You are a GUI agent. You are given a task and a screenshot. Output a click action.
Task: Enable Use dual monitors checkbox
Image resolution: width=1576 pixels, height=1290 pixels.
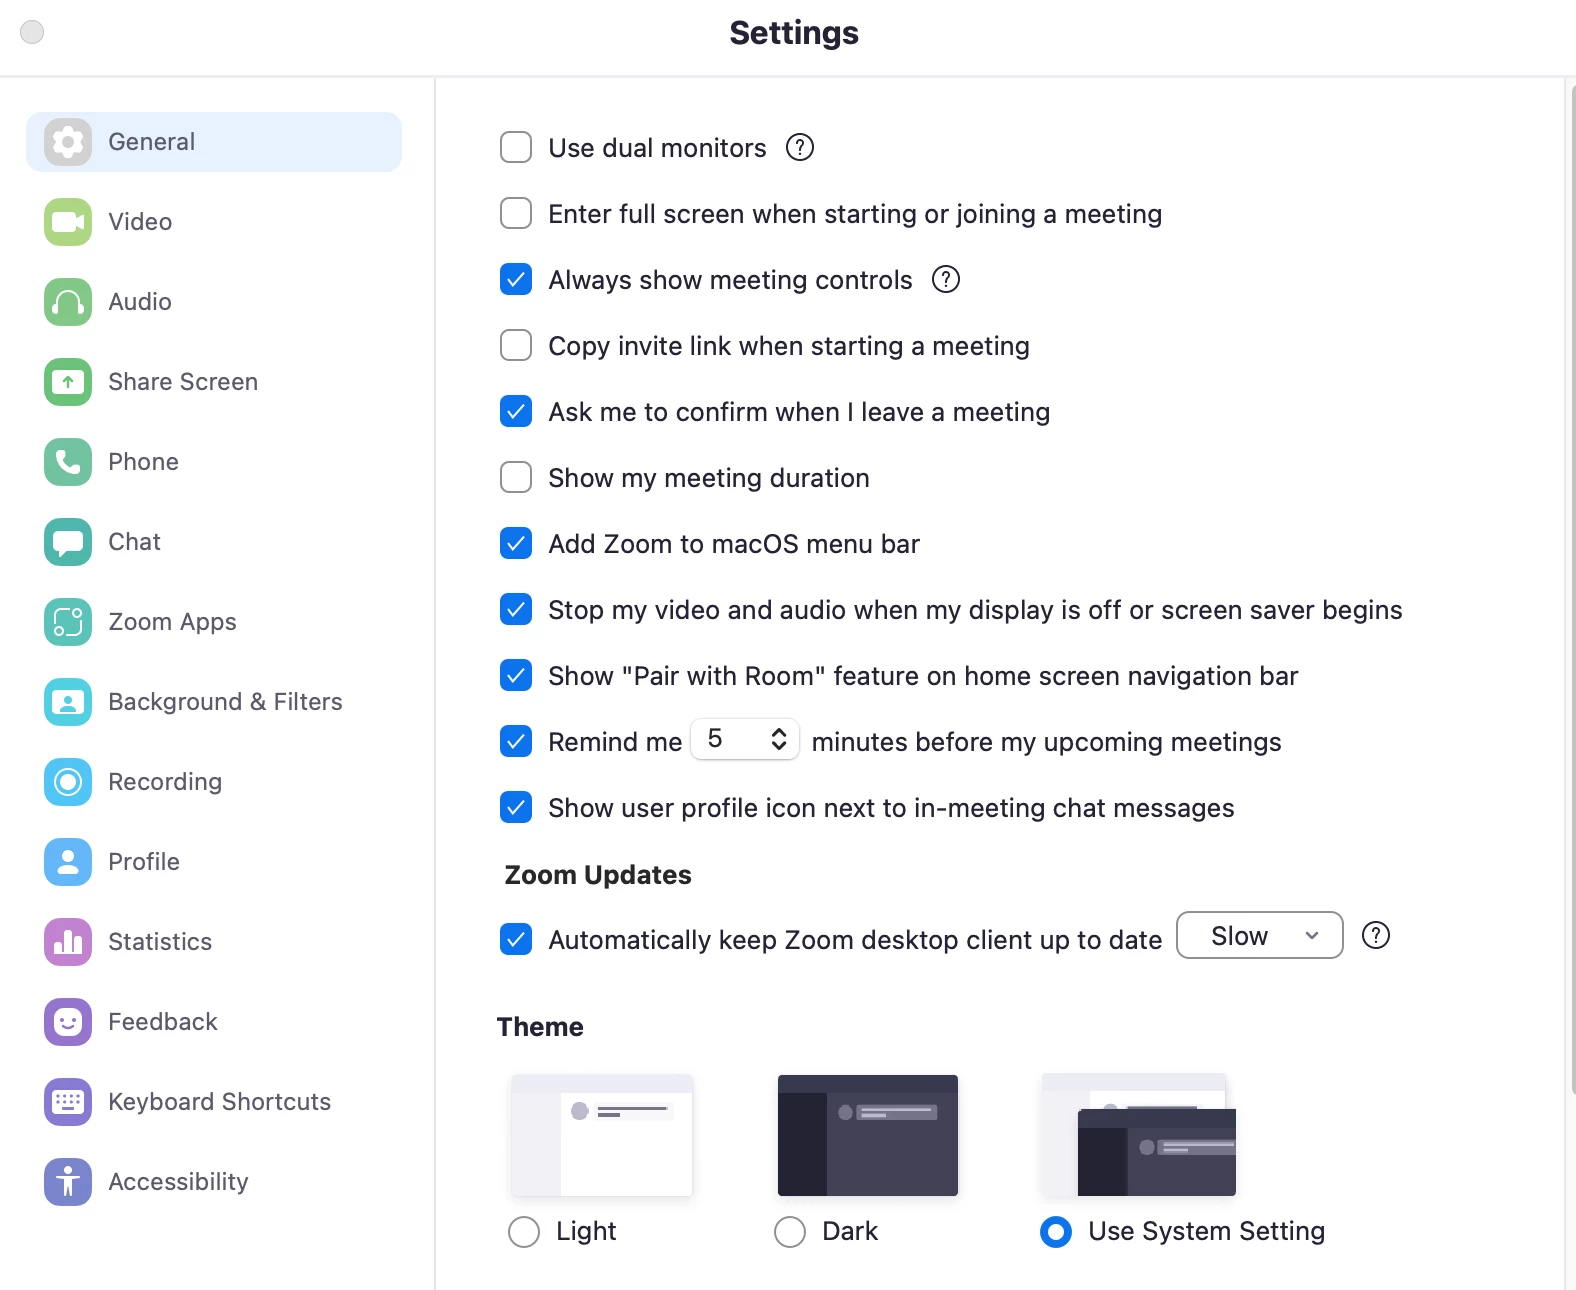[x=516, y=147]
